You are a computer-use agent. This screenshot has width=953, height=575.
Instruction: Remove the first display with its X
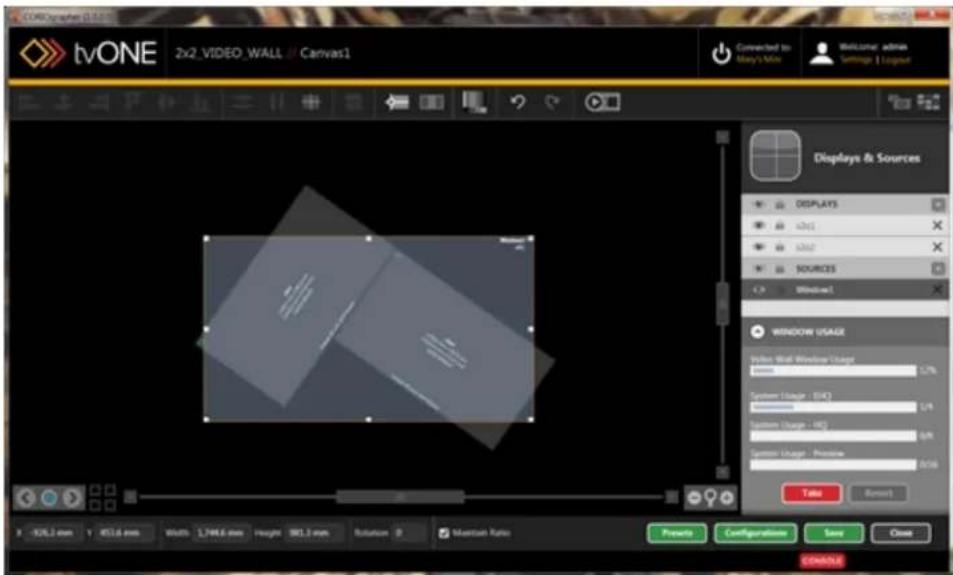tap(937, 226)
